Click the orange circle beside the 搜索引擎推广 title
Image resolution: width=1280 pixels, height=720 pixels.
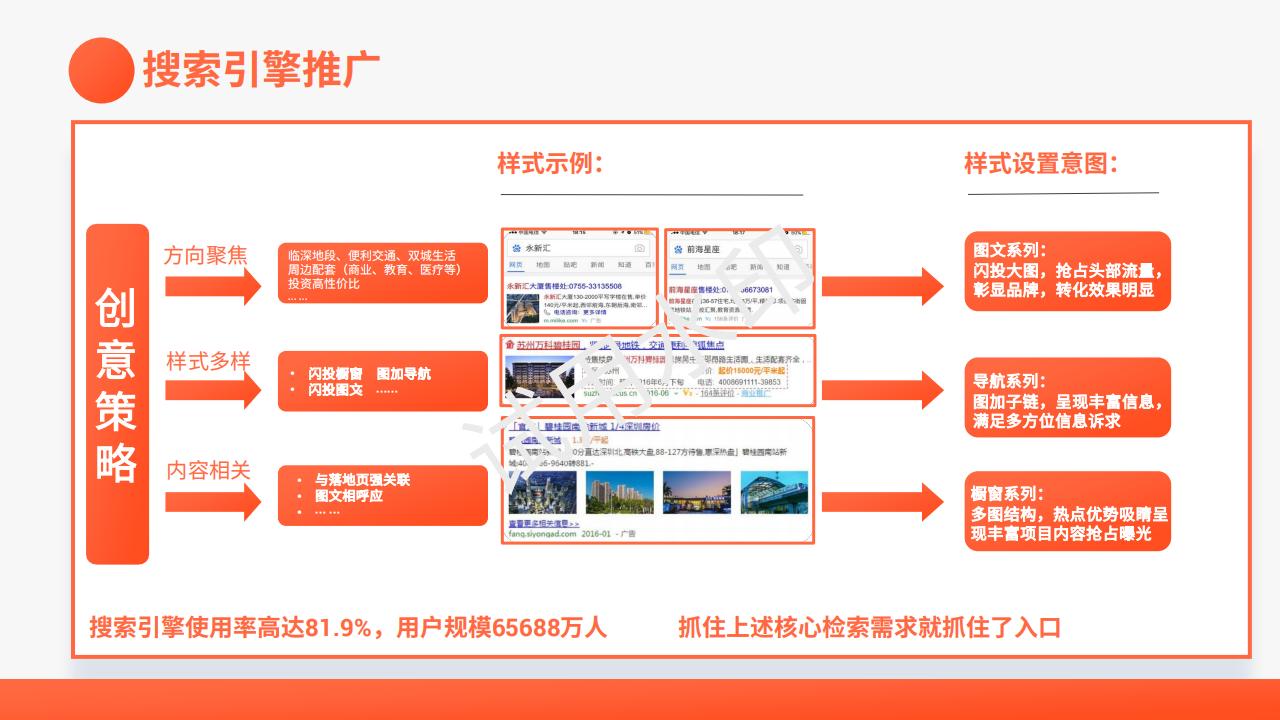(101, 70)
